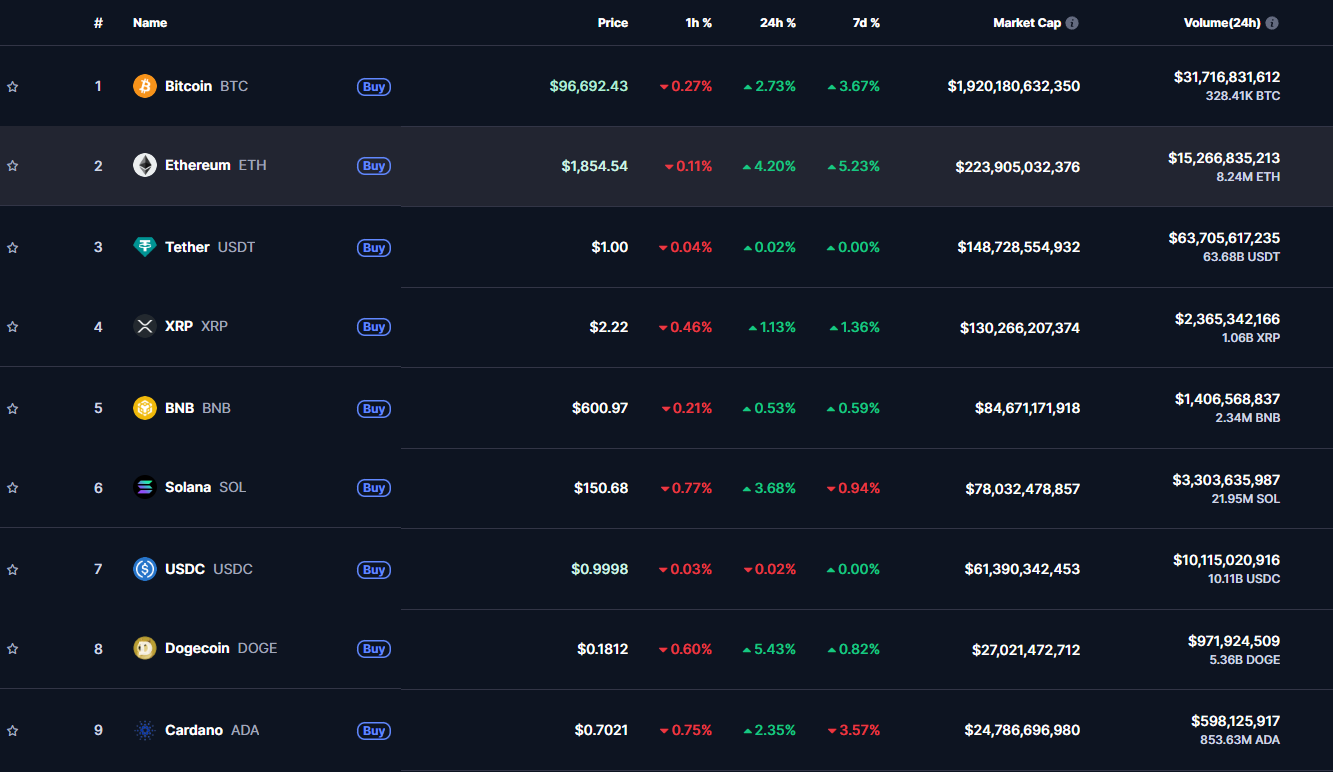Toggle the watchlist star for XRP
Image resolution: width=1333 pixels, height=772 pixels.
[x=13, y=327]
